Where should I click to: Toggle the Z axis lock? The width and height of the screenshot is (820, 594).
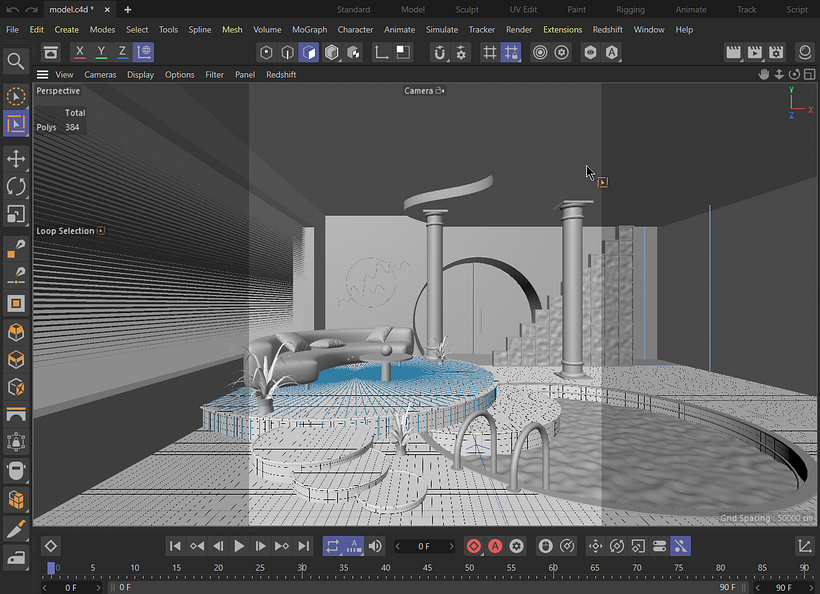tap(122, 52)
